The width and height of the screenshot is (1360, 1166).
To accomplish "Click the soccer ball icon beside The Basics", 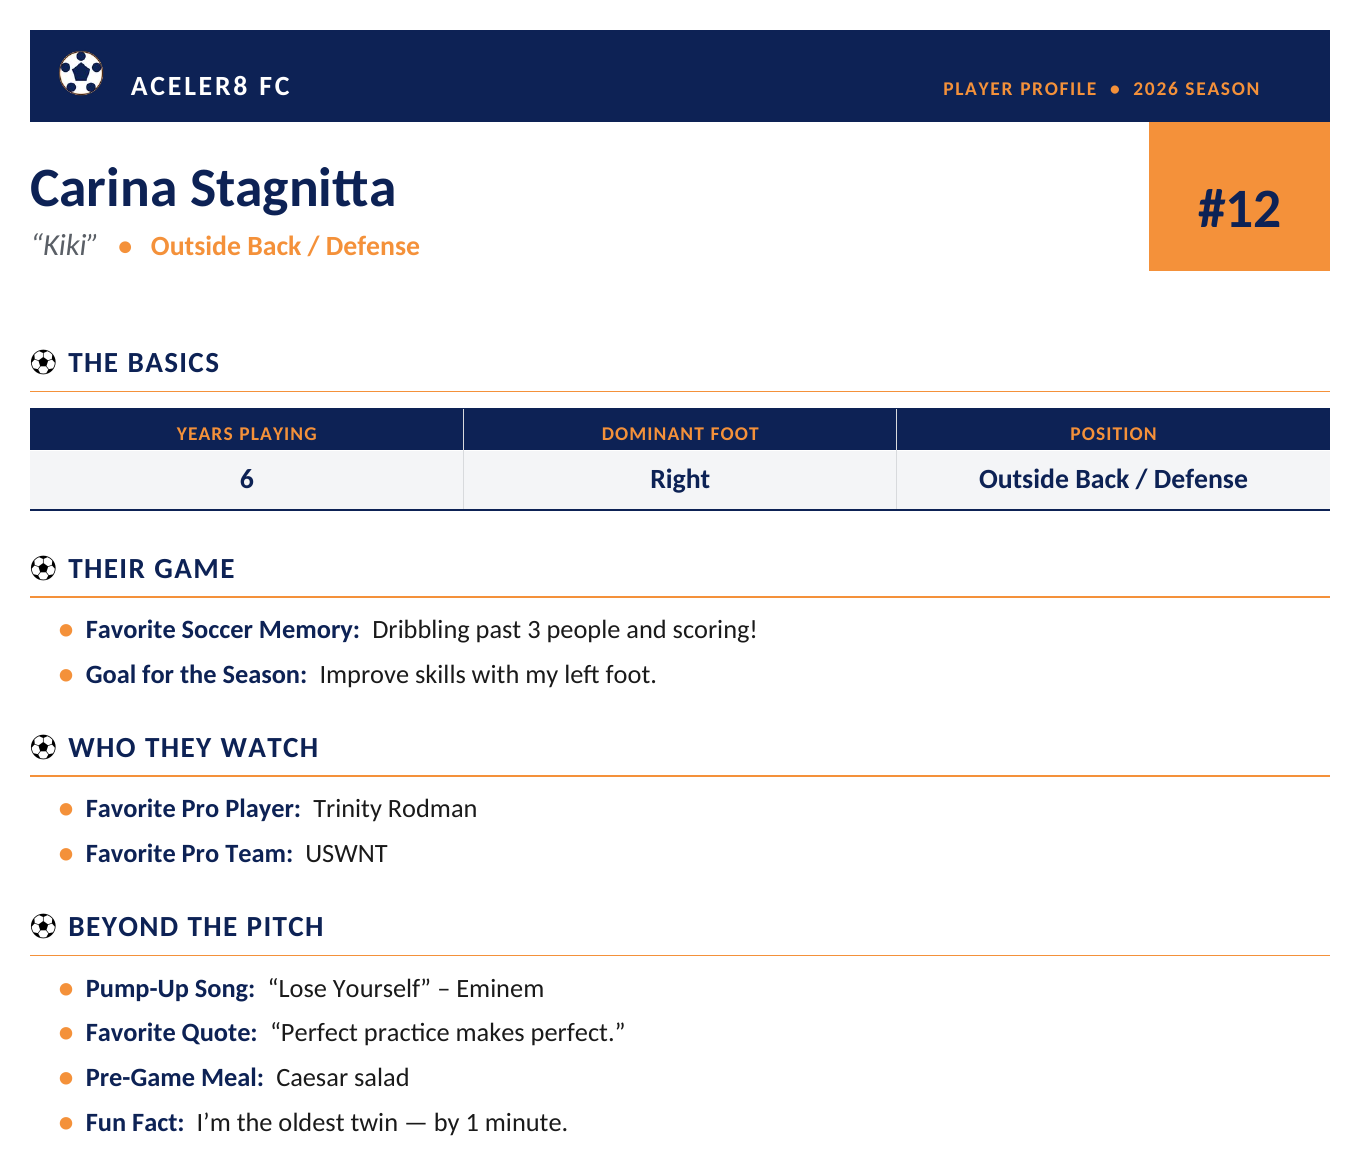I will (x=43, y=362).
